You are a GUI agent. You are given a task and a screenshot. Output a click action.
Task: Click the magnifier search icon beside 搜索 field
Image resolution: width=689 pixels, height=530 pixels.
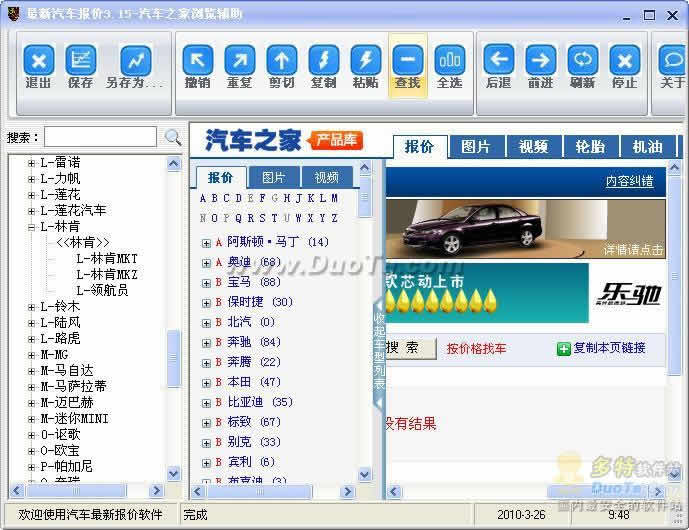point(173,138)
